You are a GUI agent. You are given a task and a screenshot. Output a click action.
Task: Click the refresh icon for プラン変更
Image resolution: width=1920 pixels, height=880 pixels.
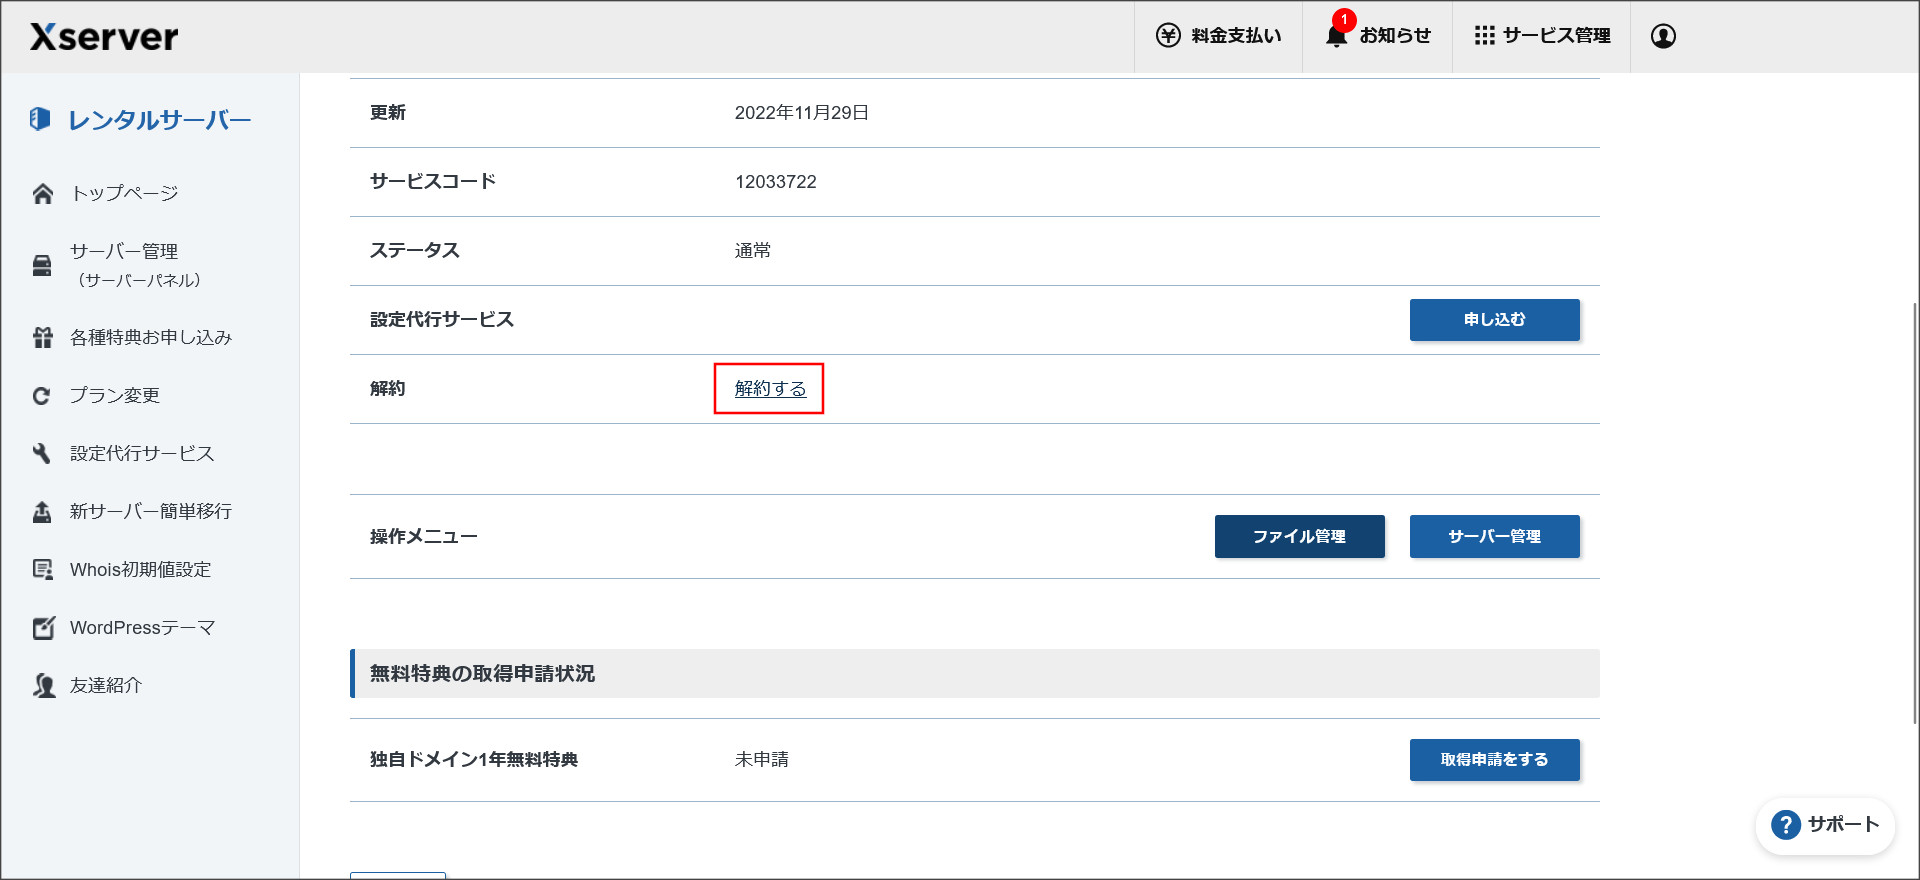(x=42, y=396)
